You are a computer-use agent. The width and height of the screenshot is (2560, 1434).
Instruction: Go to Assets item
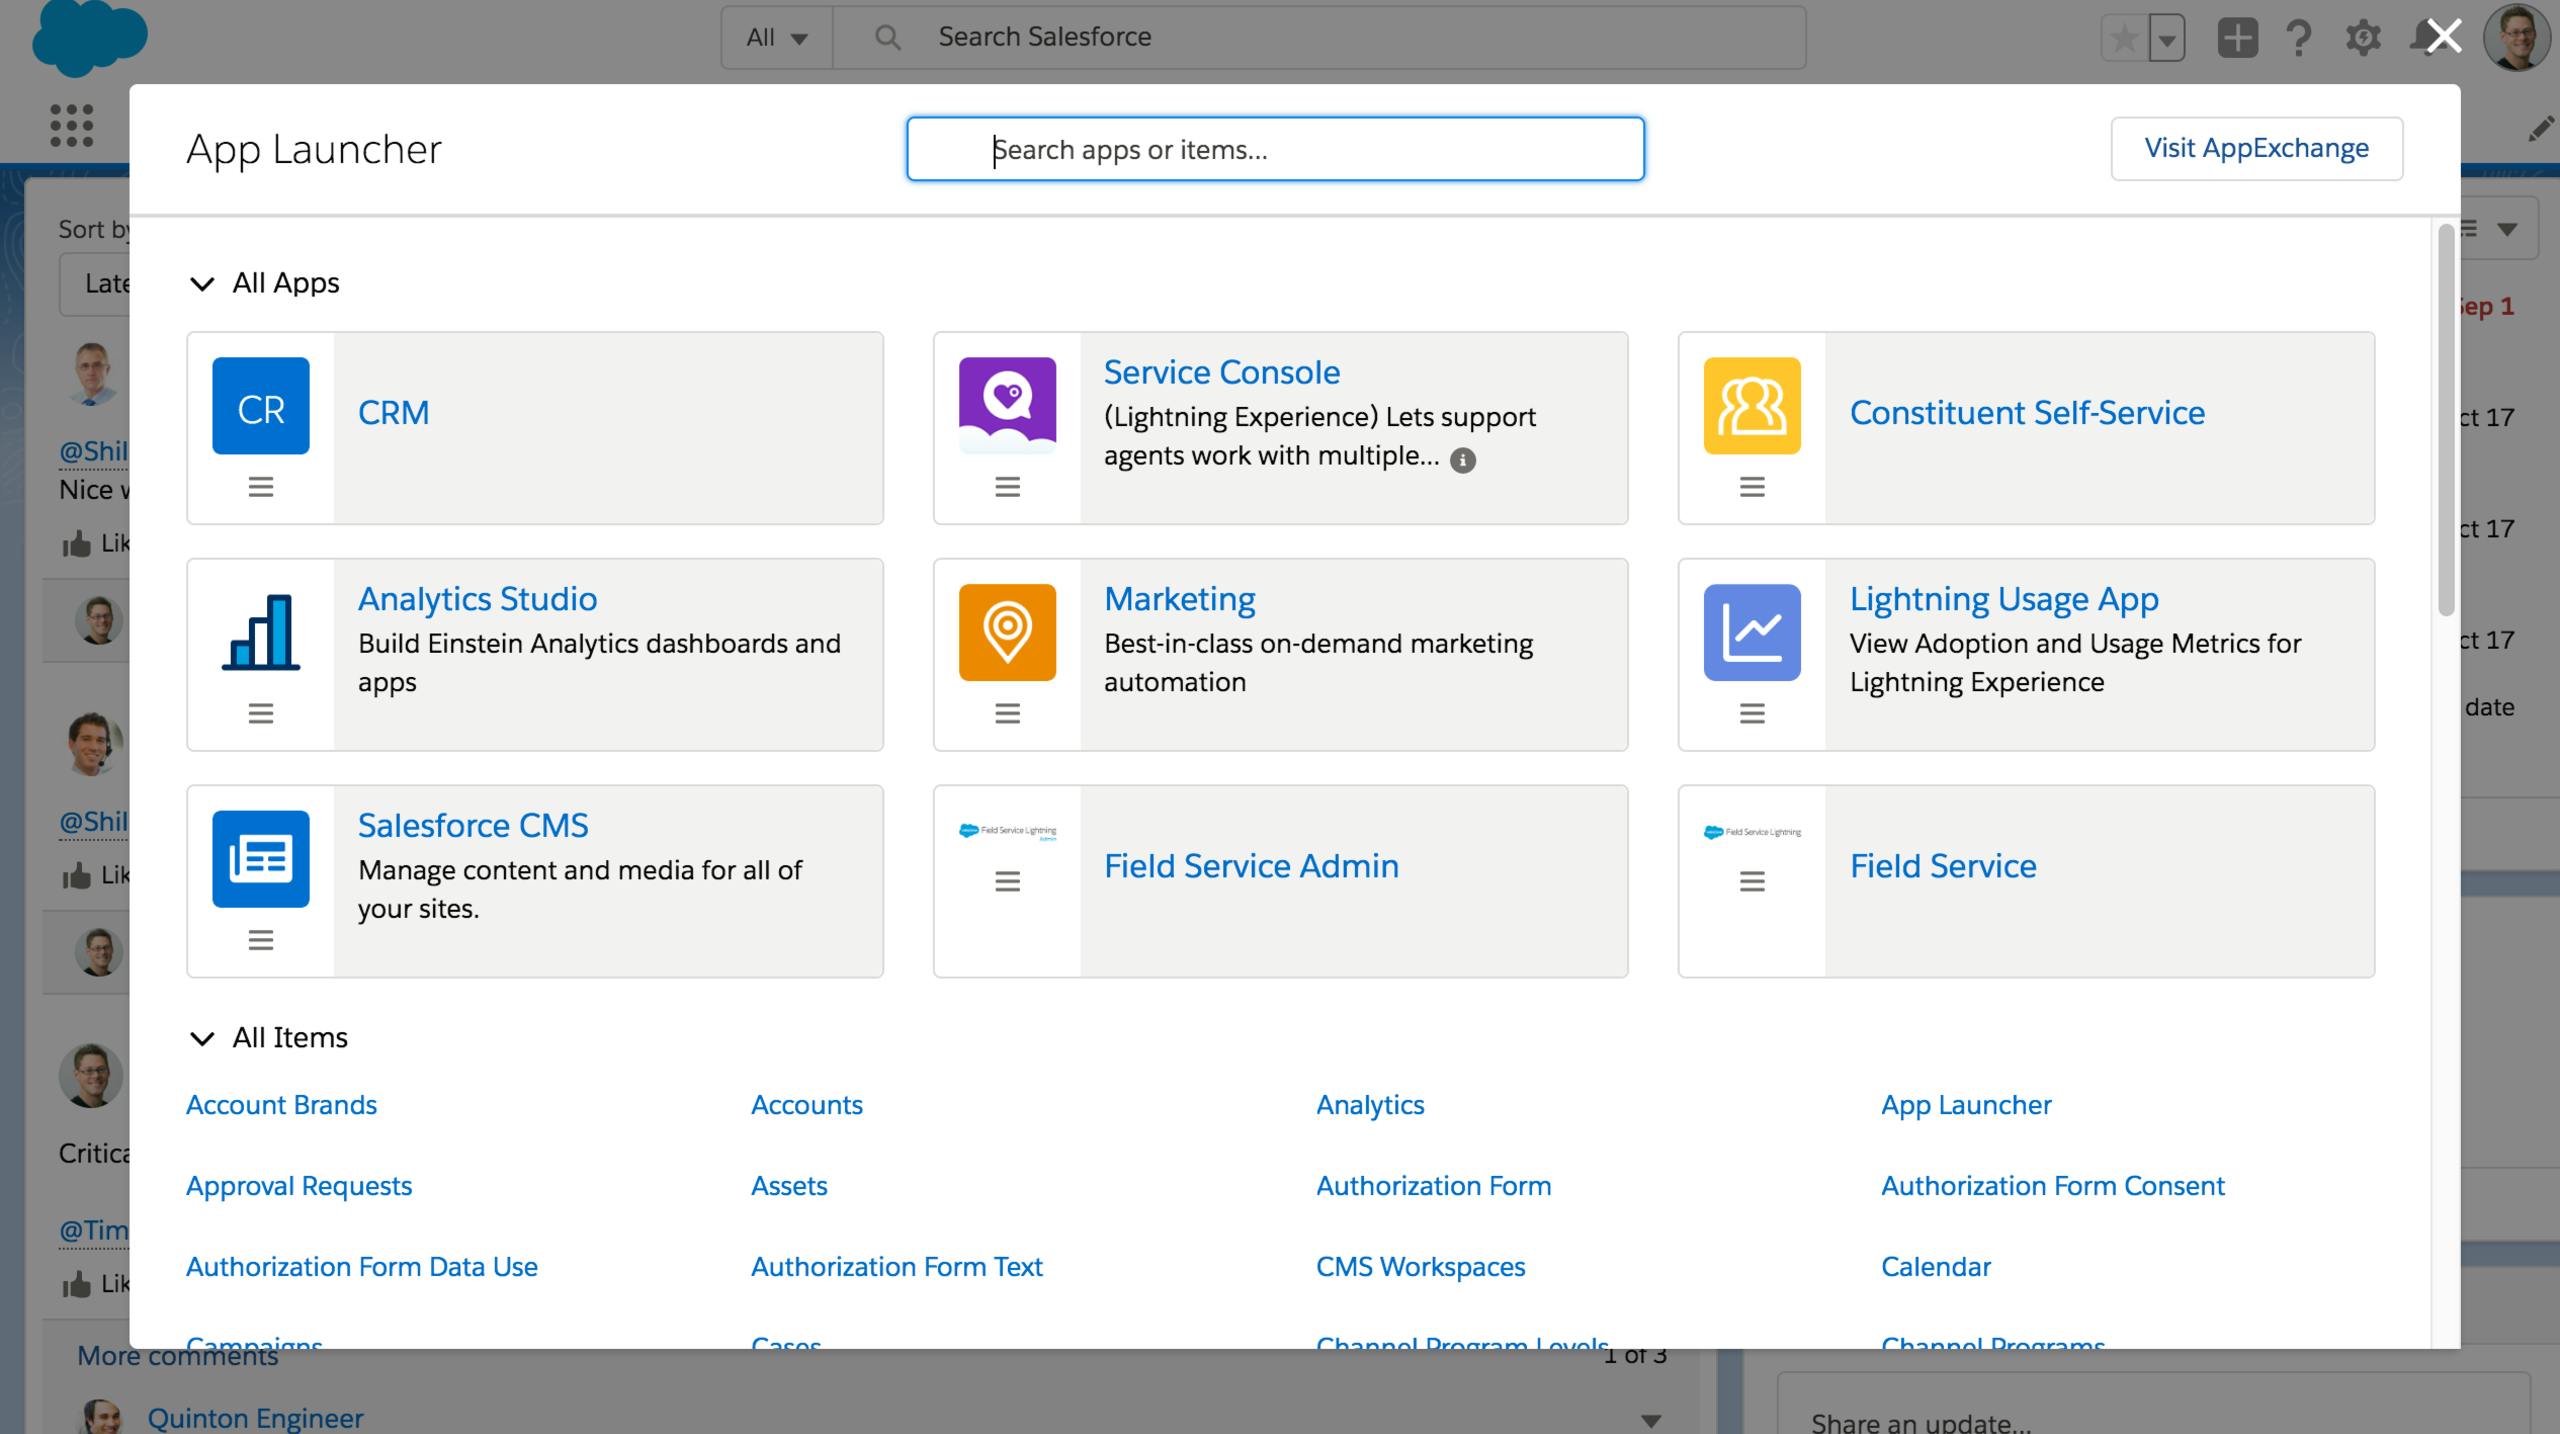789,1186
